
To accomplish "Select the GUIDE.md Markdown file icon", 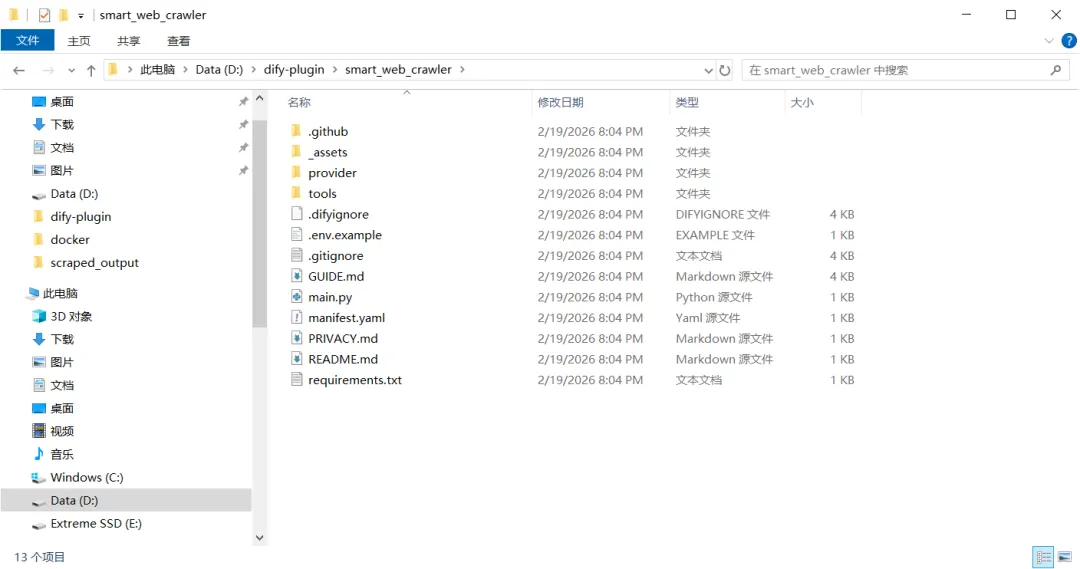I will (x=296, y=276).
